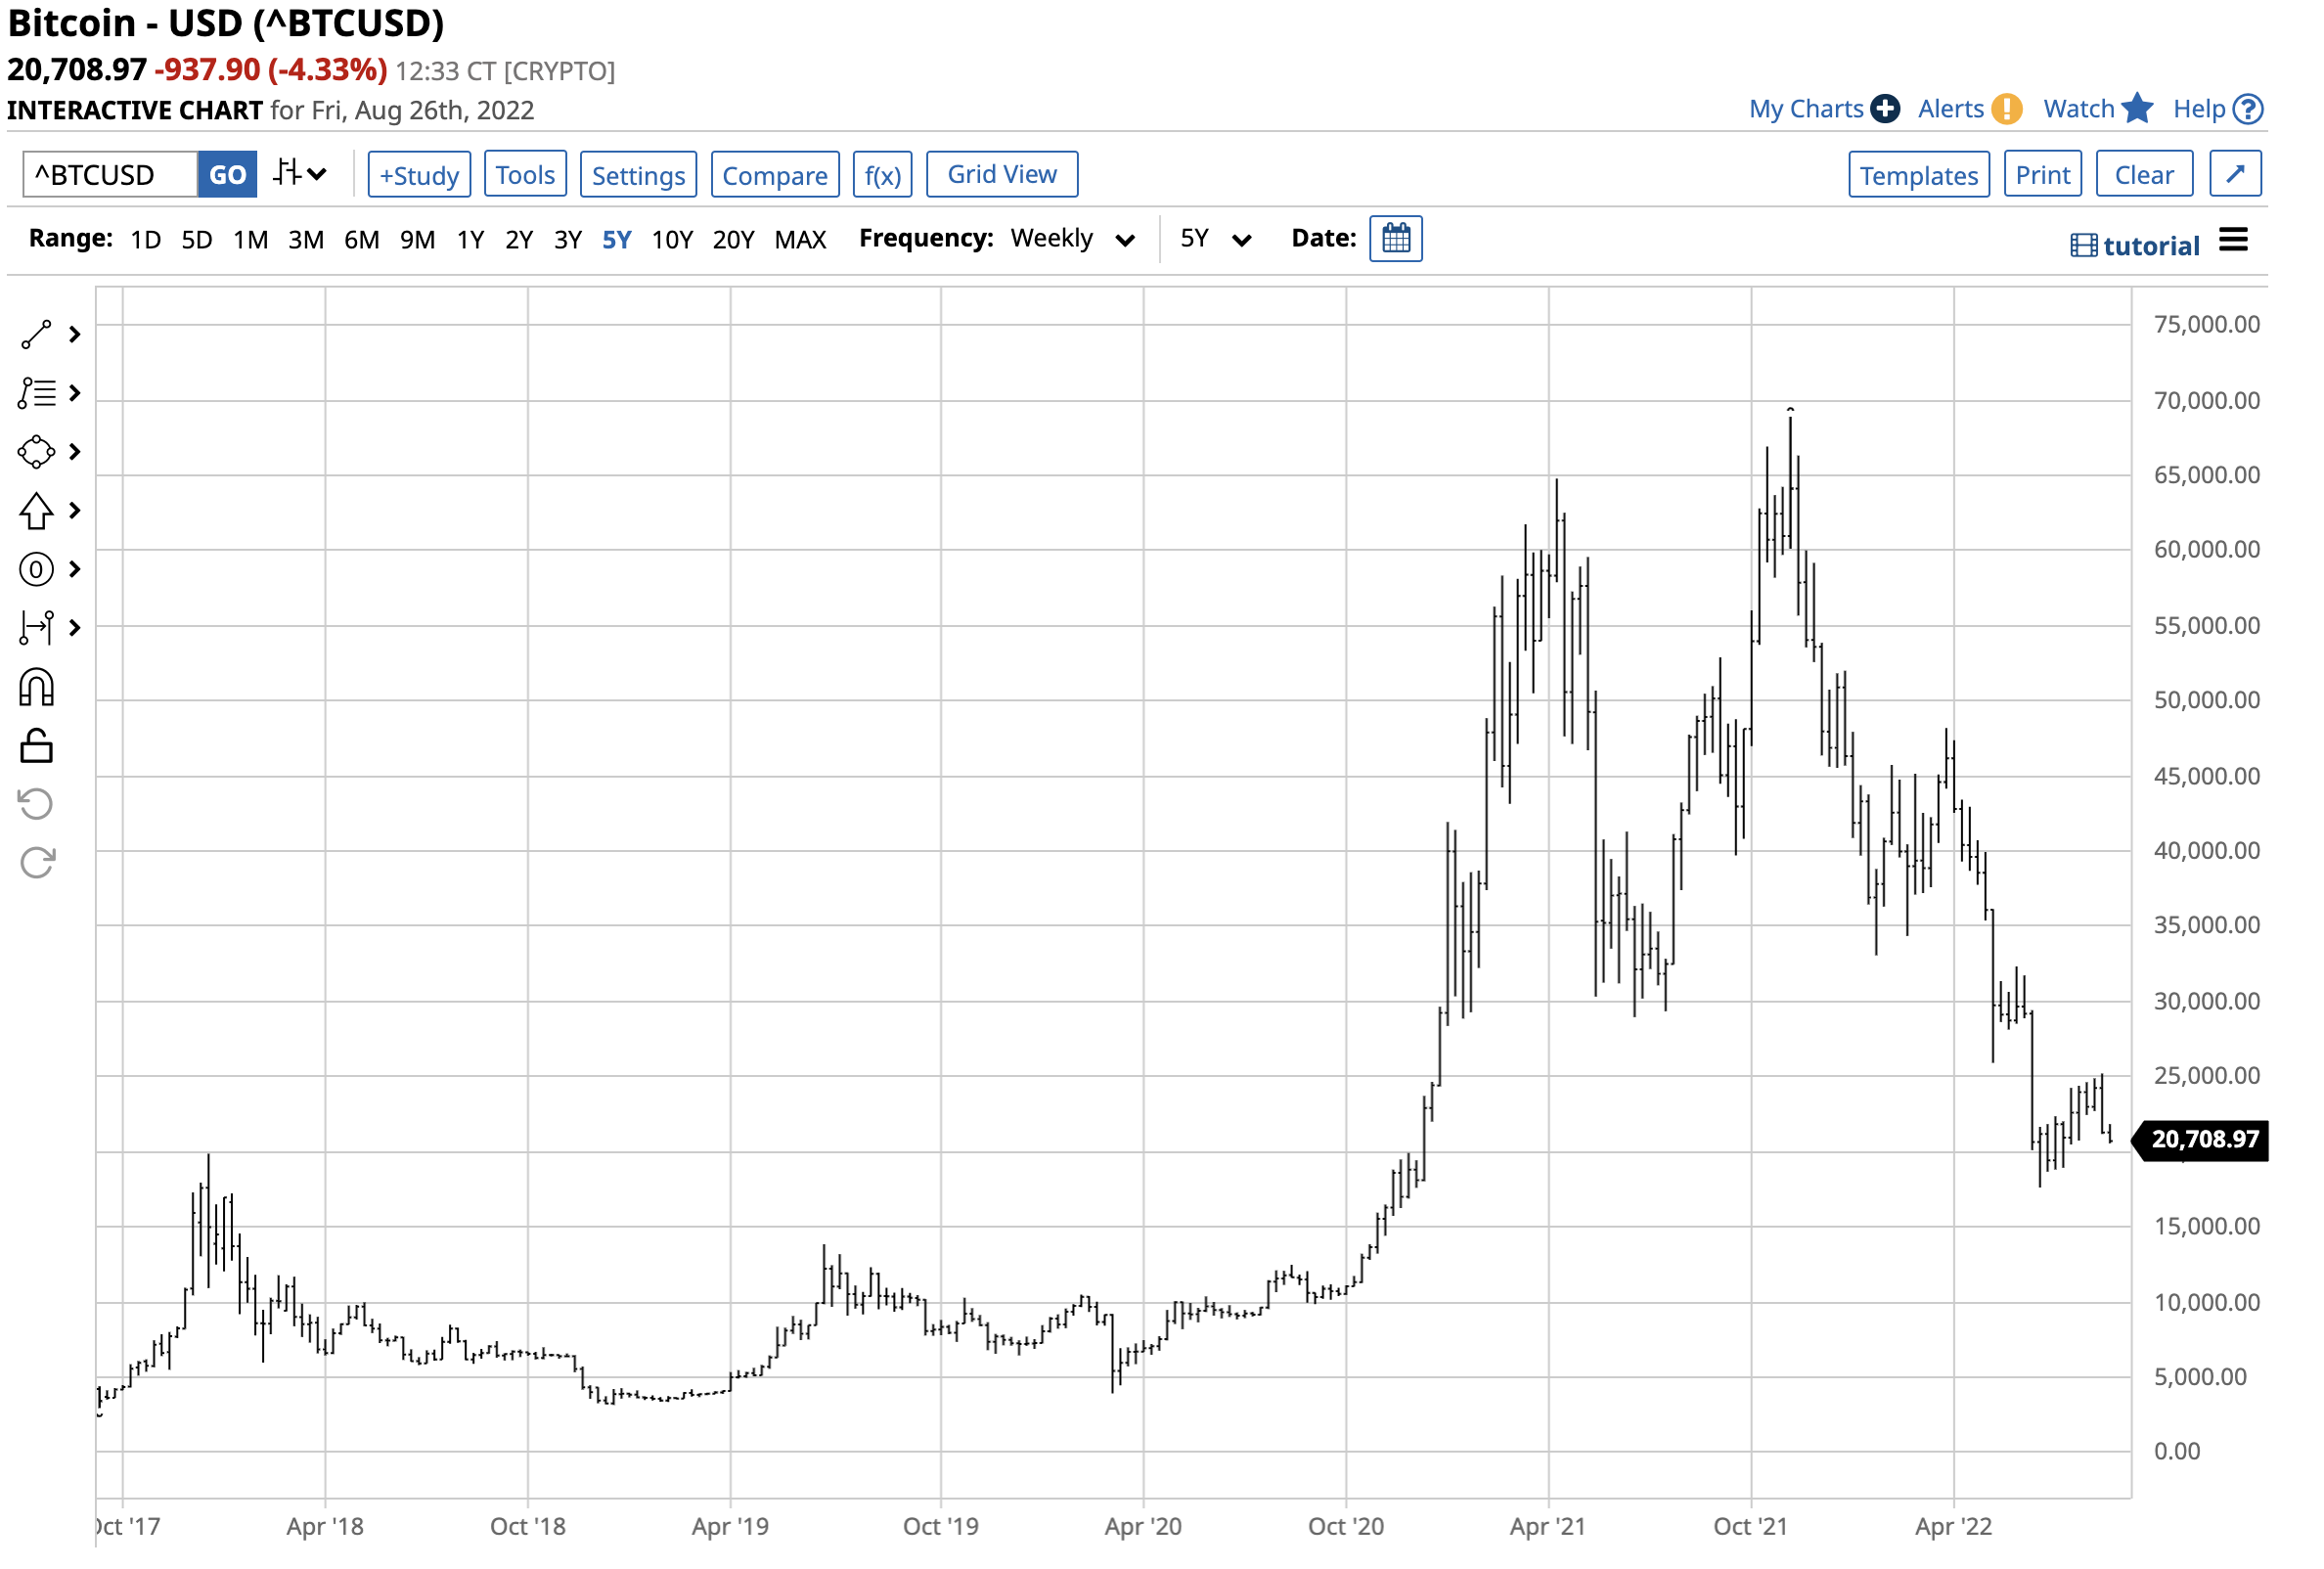This screenshot has width=2324, height=1569.
Task: Clear the chart drawings
Action: [x=2146, y=175]
